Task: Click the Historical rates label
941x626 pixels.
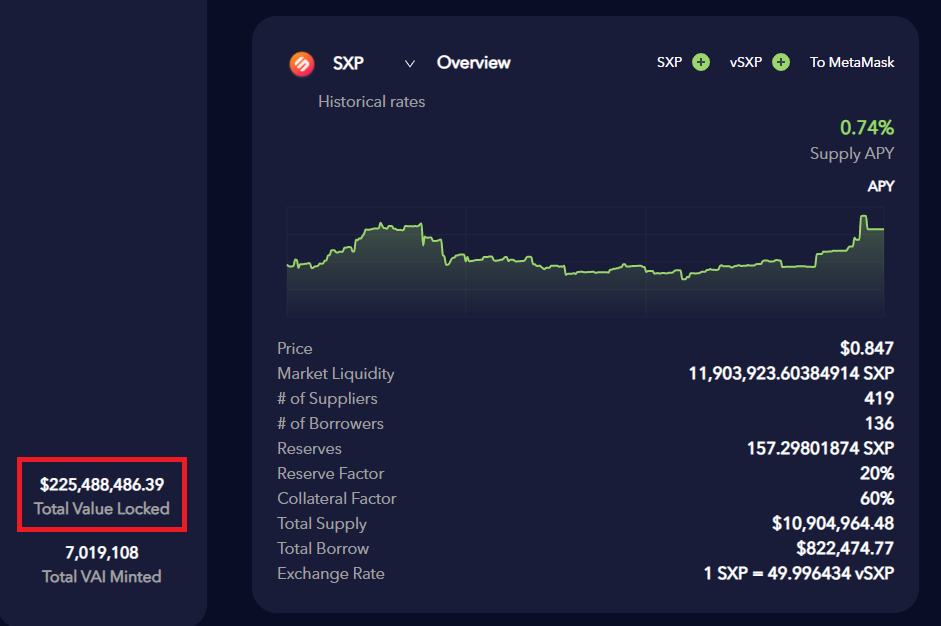Action: [371, 101]
